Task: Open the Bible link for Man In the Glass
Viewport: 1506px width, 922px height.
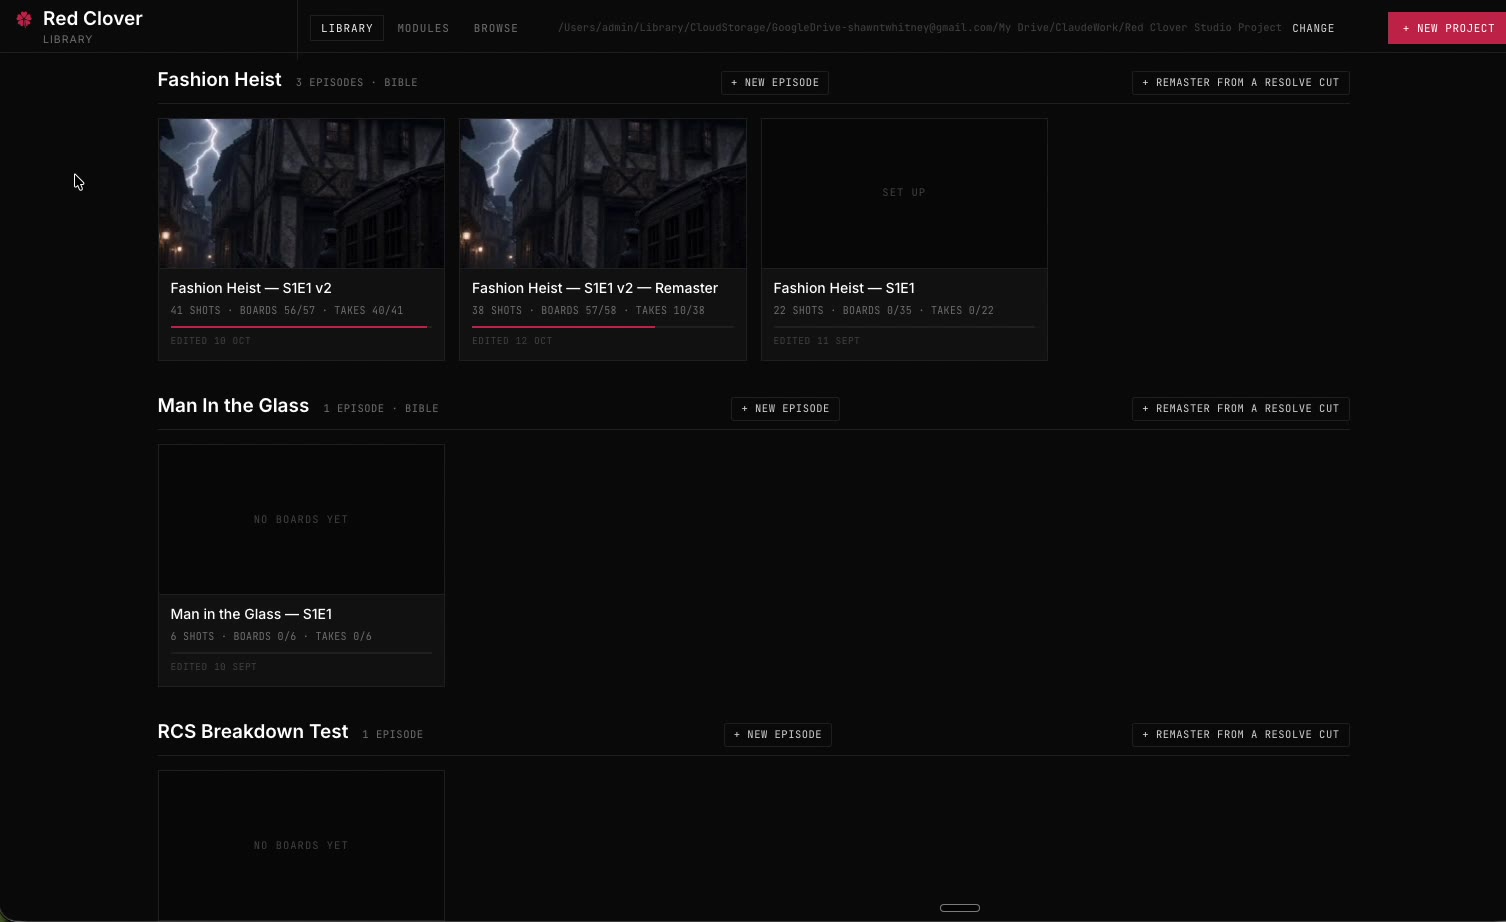Action: [x=422, y=409]
